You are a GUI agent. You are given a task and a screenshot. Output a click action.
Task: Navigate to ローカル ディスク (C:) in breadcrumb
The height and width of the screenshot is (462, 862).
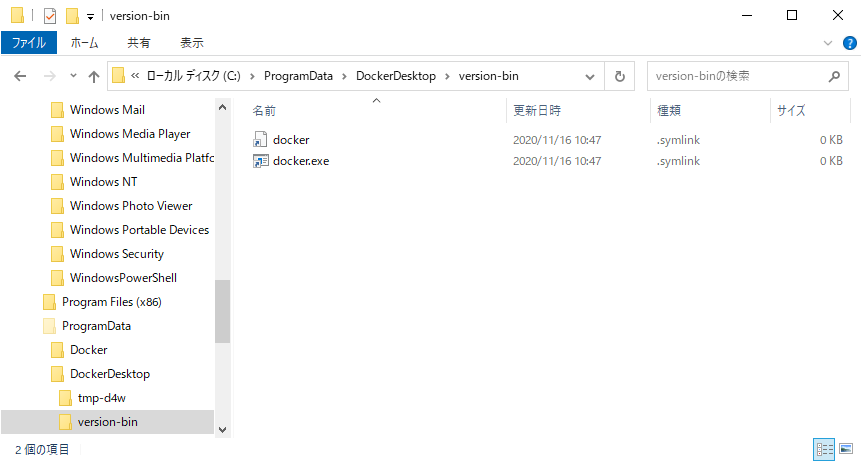click(194, 76)
